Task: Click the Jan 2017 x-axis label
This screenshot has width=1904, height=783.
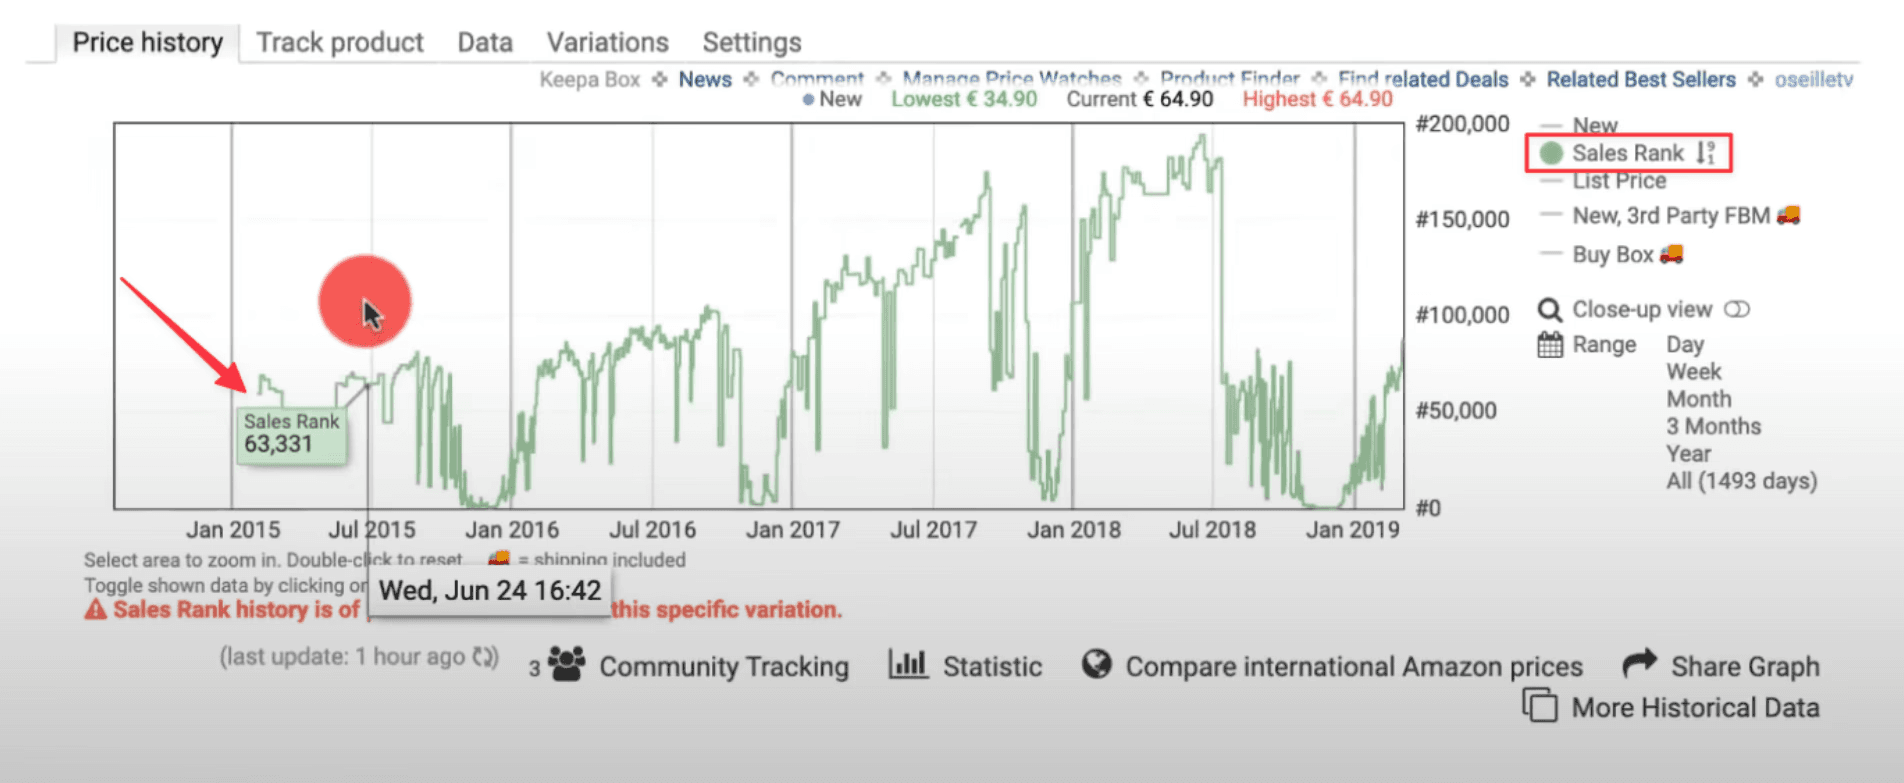Action: tap(793, 530)
